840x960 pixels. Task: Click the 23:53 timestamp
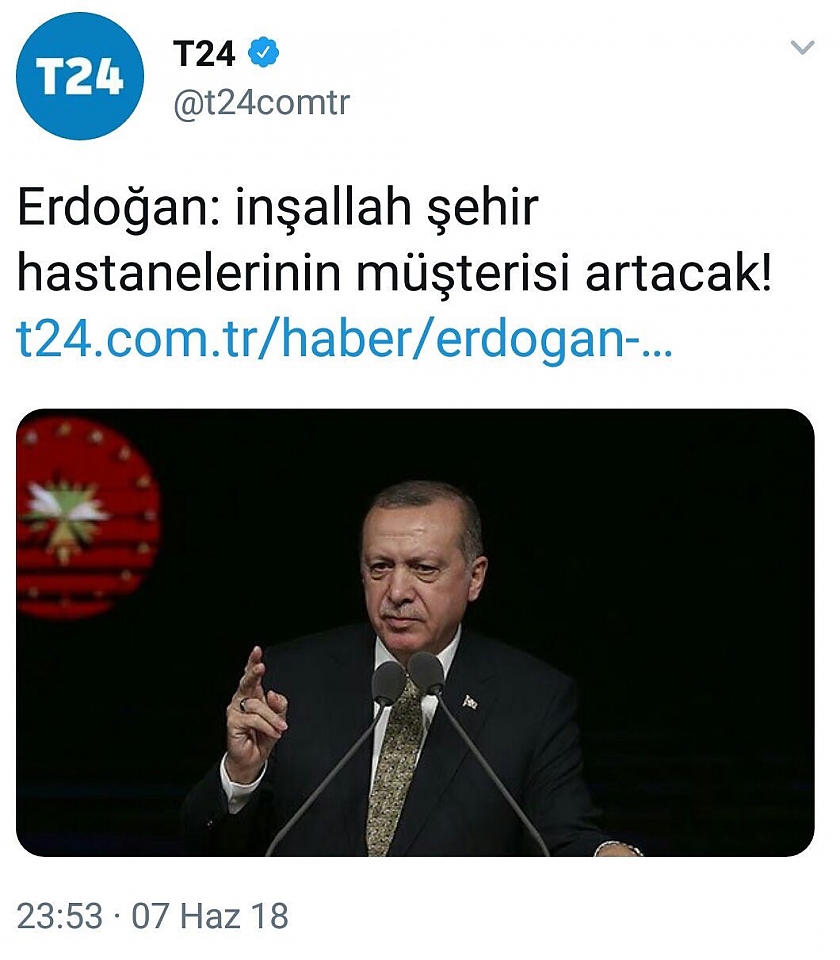tap(59, 916)
